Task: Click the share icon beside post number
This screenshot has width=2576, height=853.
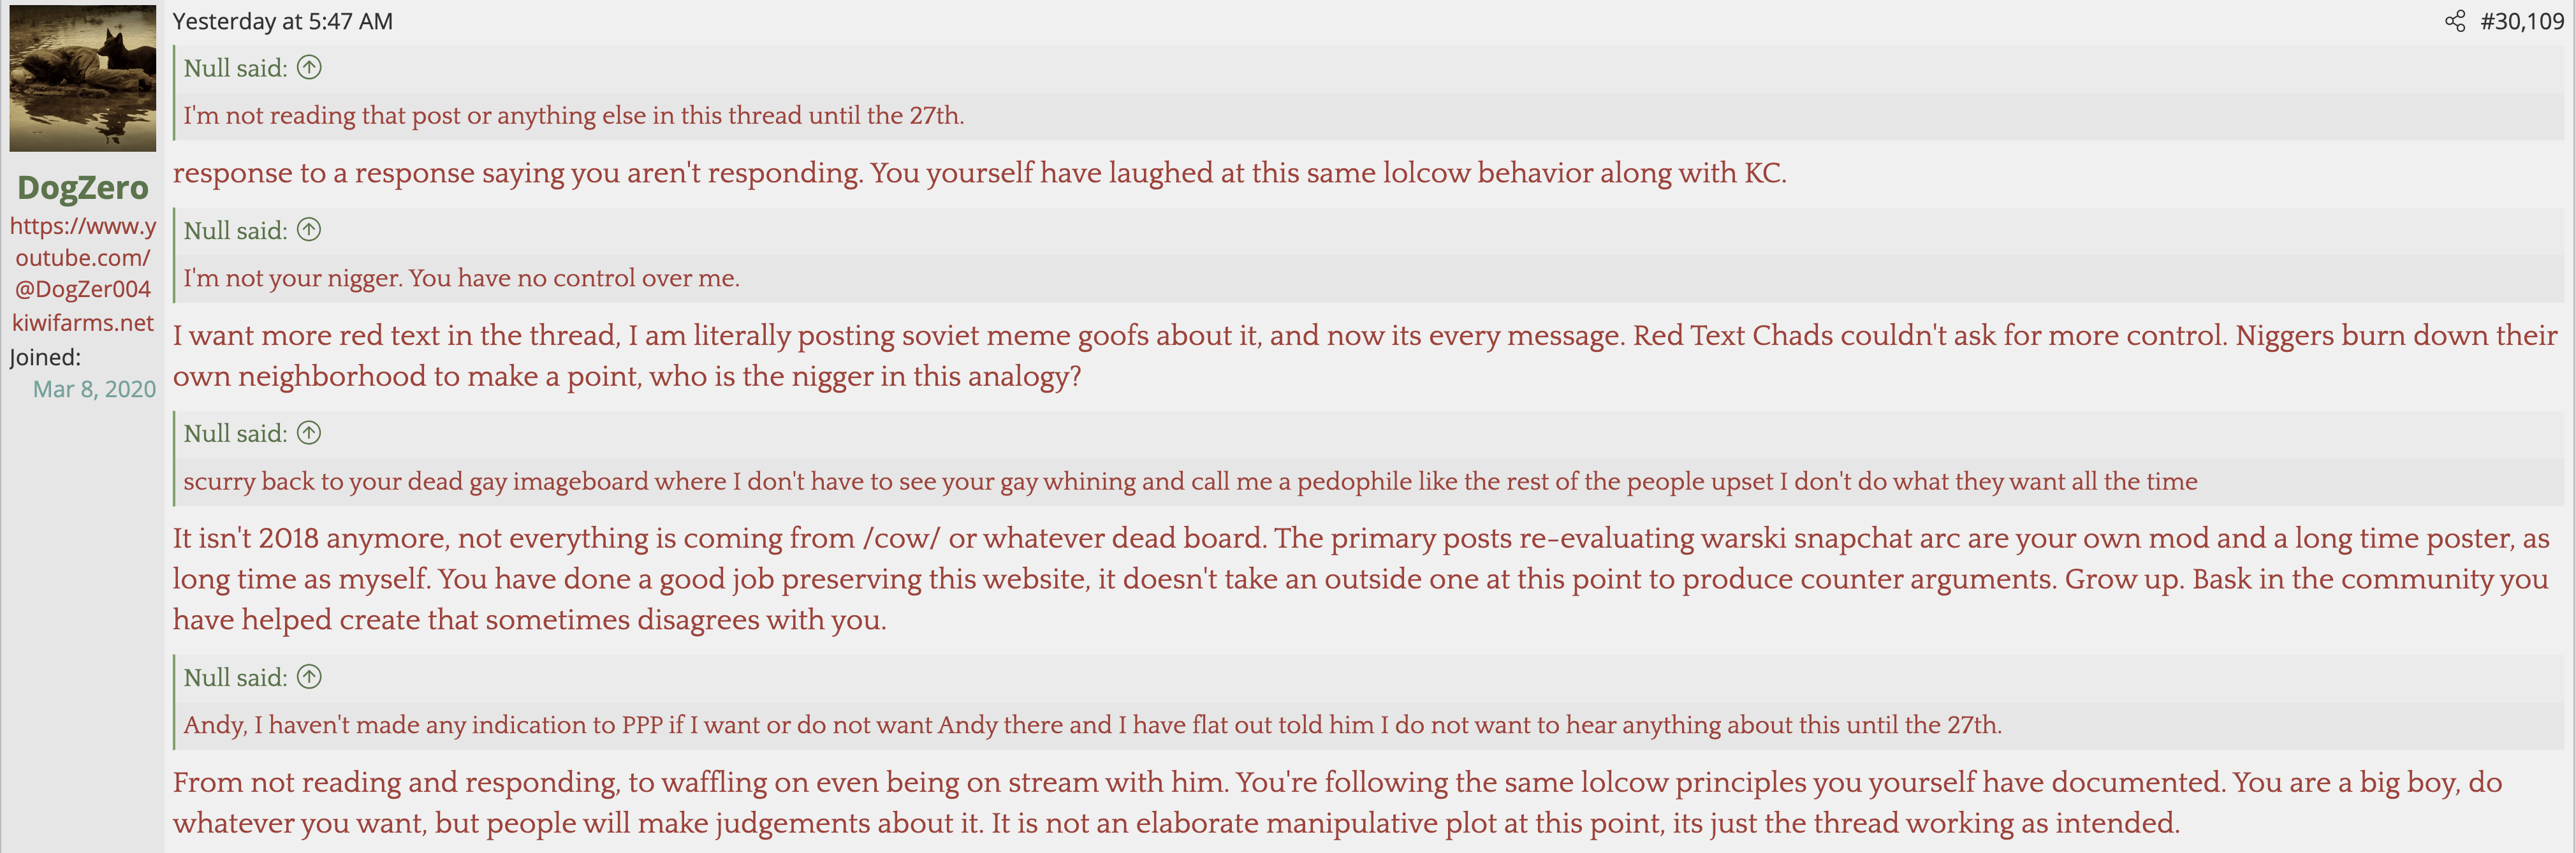Action: [2454, 21]
